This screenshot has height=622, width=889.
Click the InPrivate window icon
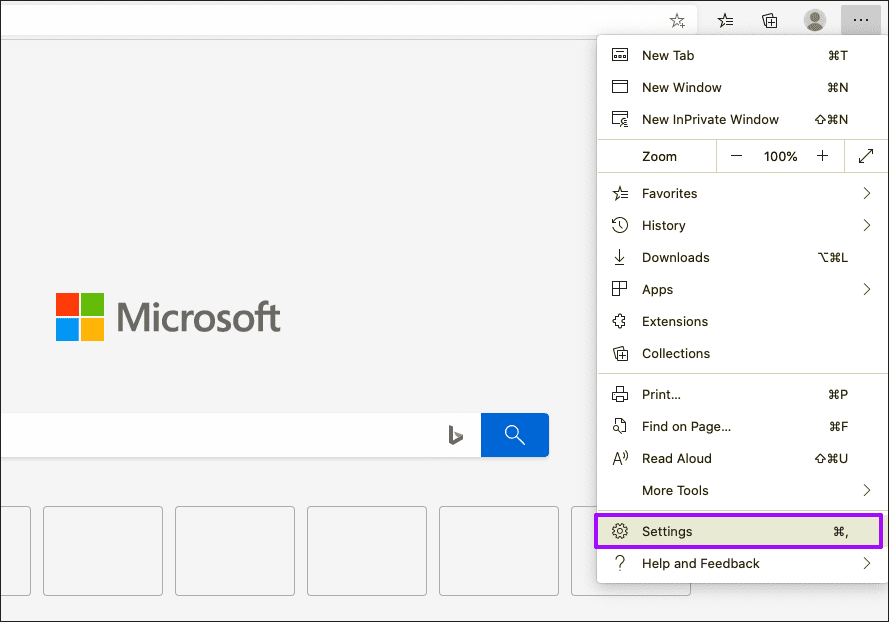tap(620, 119)
